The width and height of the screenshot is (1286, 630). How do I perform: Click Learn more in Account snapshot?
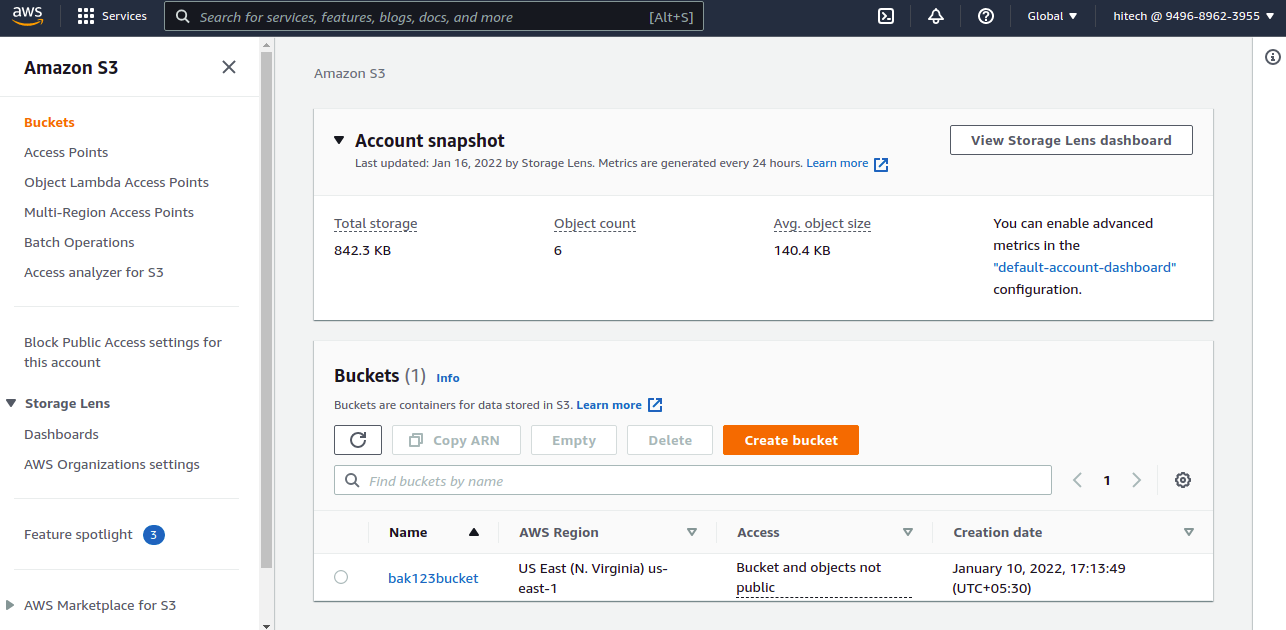point(837,163)
